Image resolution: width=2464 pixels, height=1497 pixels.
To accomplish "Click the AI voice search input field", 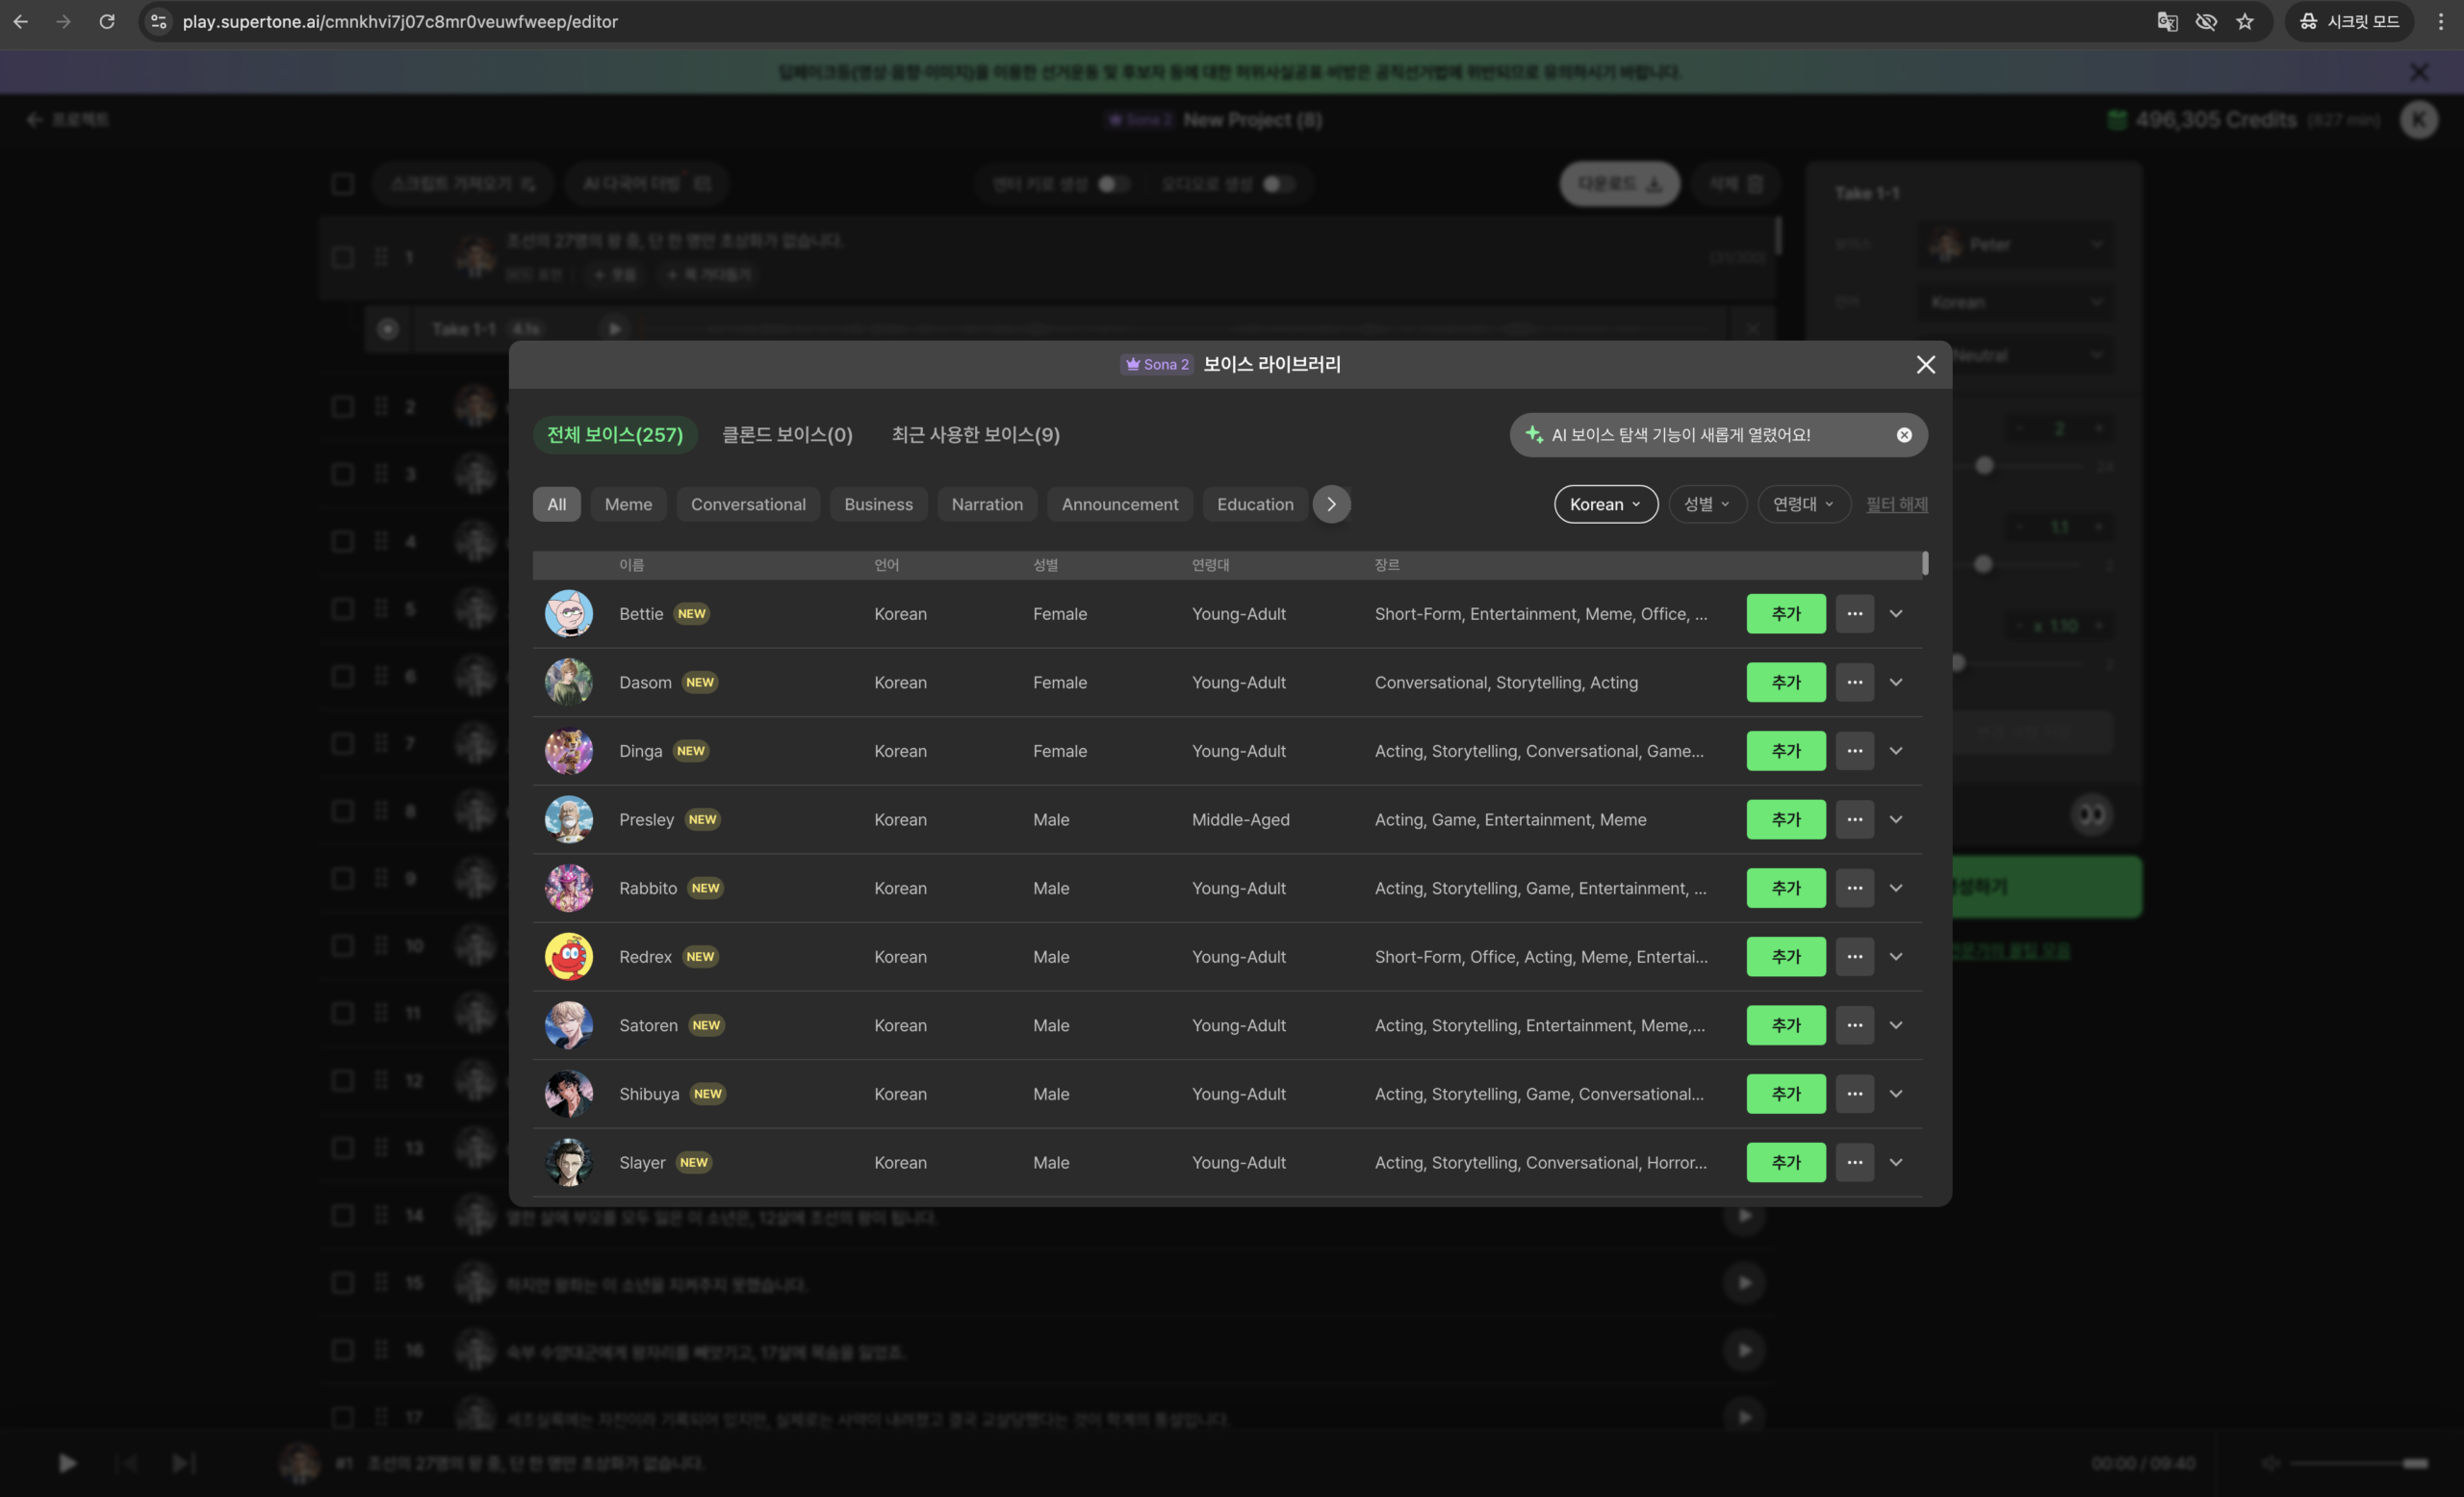I will coord(1718,435).
